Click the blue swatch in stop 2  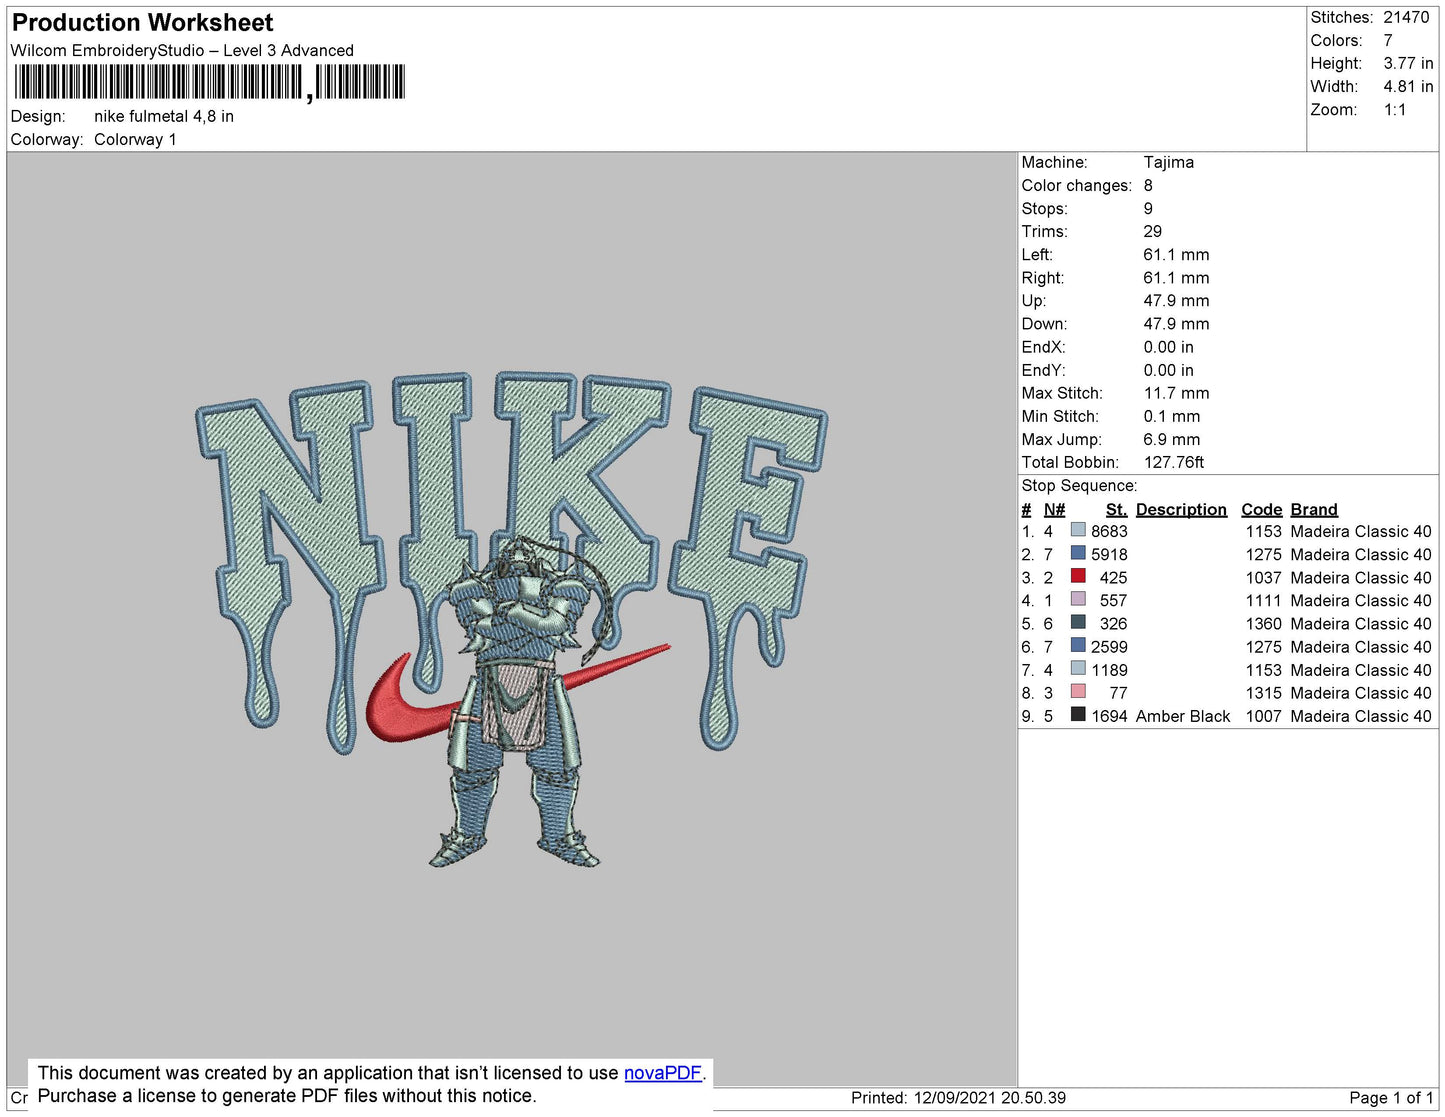coord(1078,553)
